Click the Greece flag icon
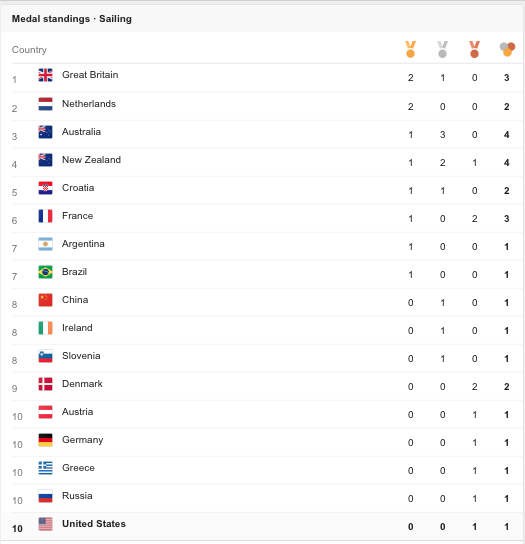Image resolution: width=525 pixels, height=544 pixels. point(45,468)
